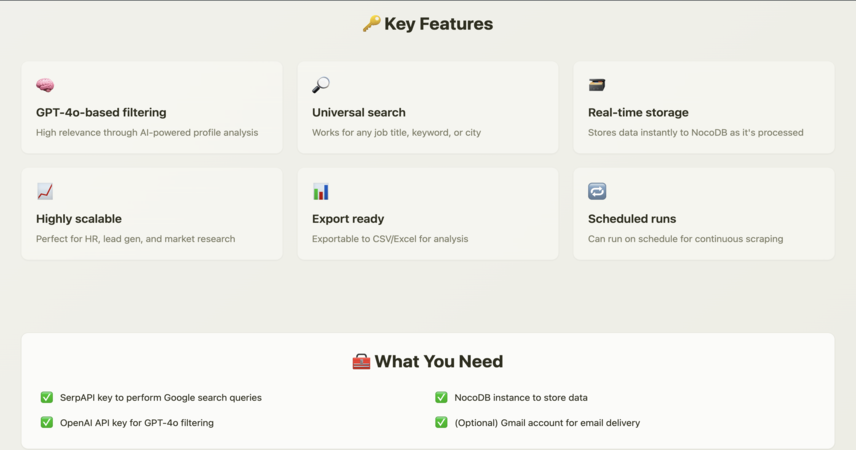This screenshot has height=450, width=856.
Task: Click the key icon beside Key Features
Action: (x=371, y=23)
